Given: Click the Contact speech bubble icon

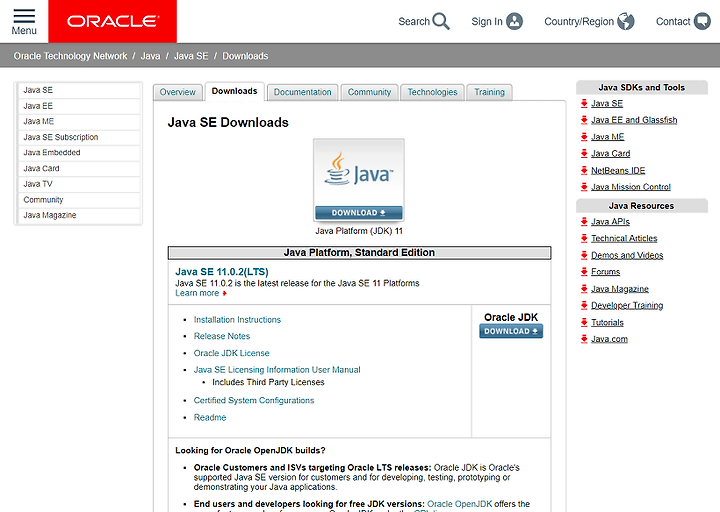Looking at the screenshot, I should tap(702, 21).
